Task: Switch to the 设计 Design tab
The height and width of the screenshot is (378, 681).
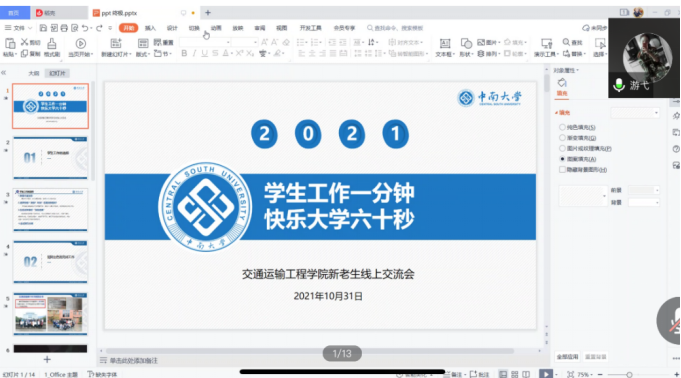Action: pyautogui.click(x=172, y=28)
